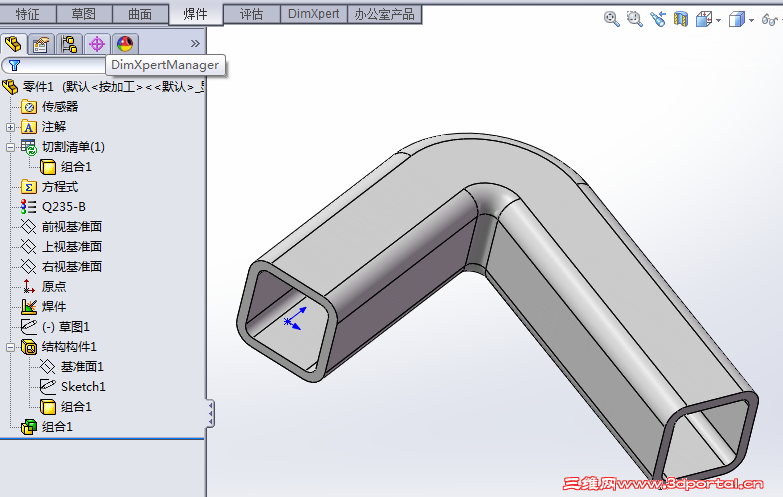Open the ConfigurationManager tab icon

tap(69, 44)
